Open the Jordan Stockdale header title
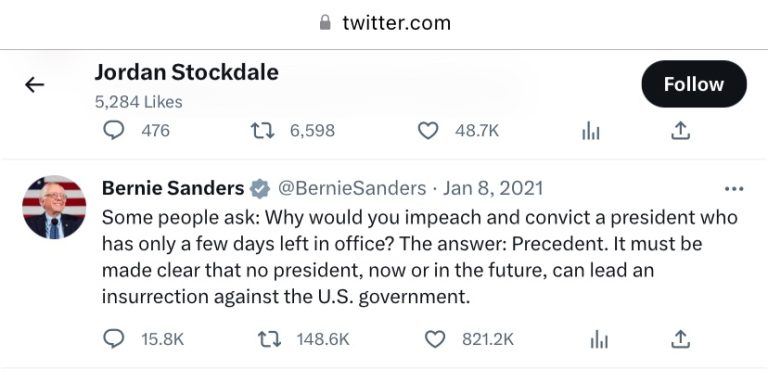Viewport: 768px width, 369px height. tap(187, 73)
